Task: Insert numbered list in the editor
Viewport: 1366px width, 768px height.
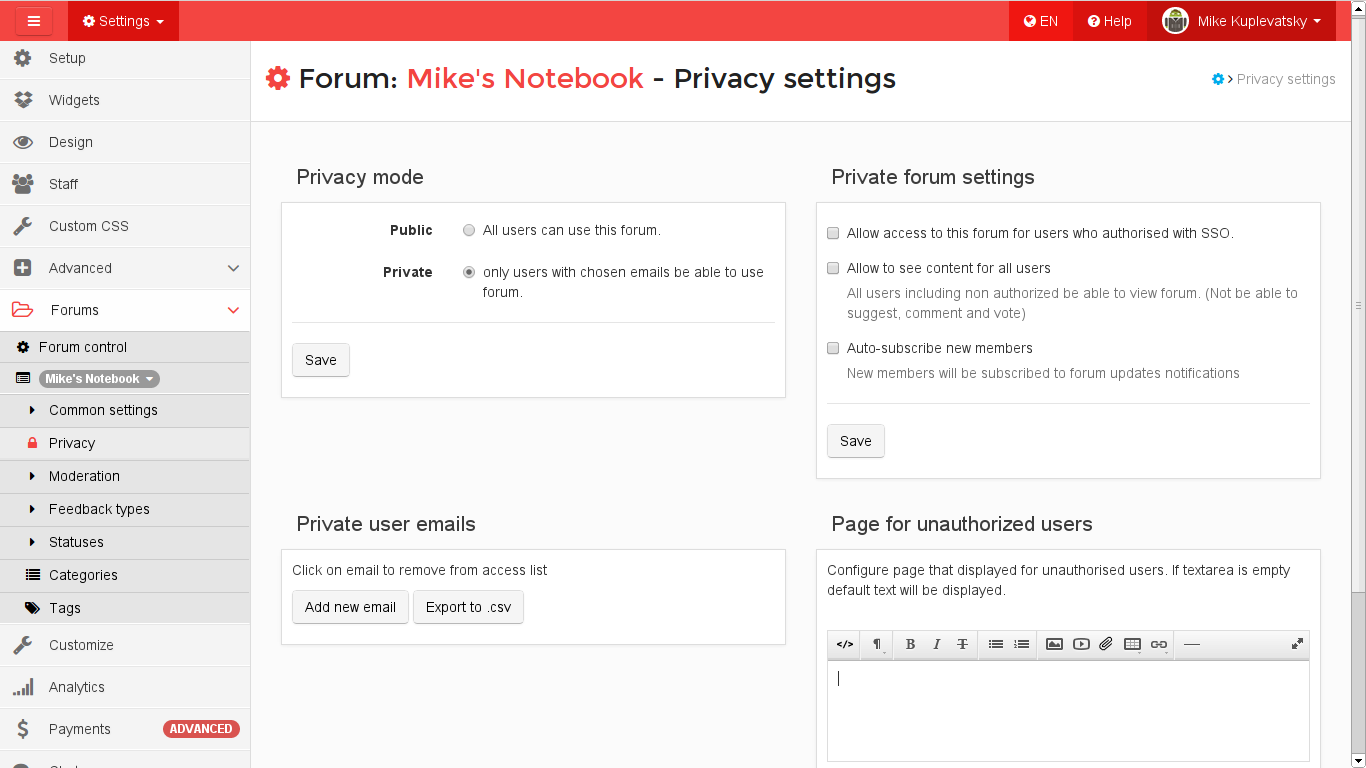Action: pyautogui.click(x=1021, y=644)
